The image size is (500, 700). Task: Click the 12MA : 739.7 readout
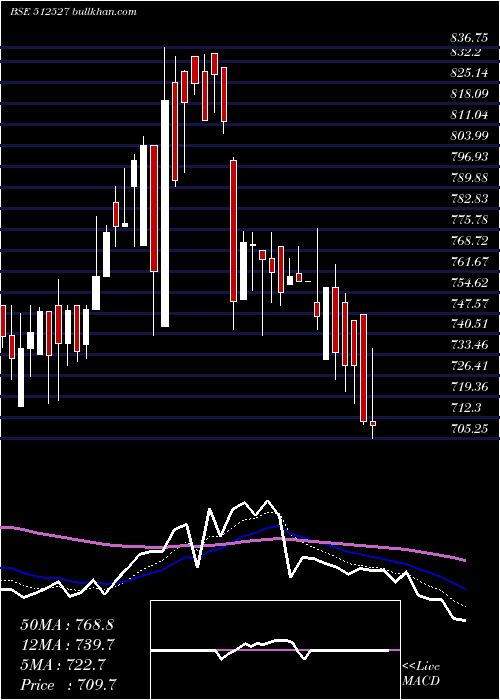(67, 645)
